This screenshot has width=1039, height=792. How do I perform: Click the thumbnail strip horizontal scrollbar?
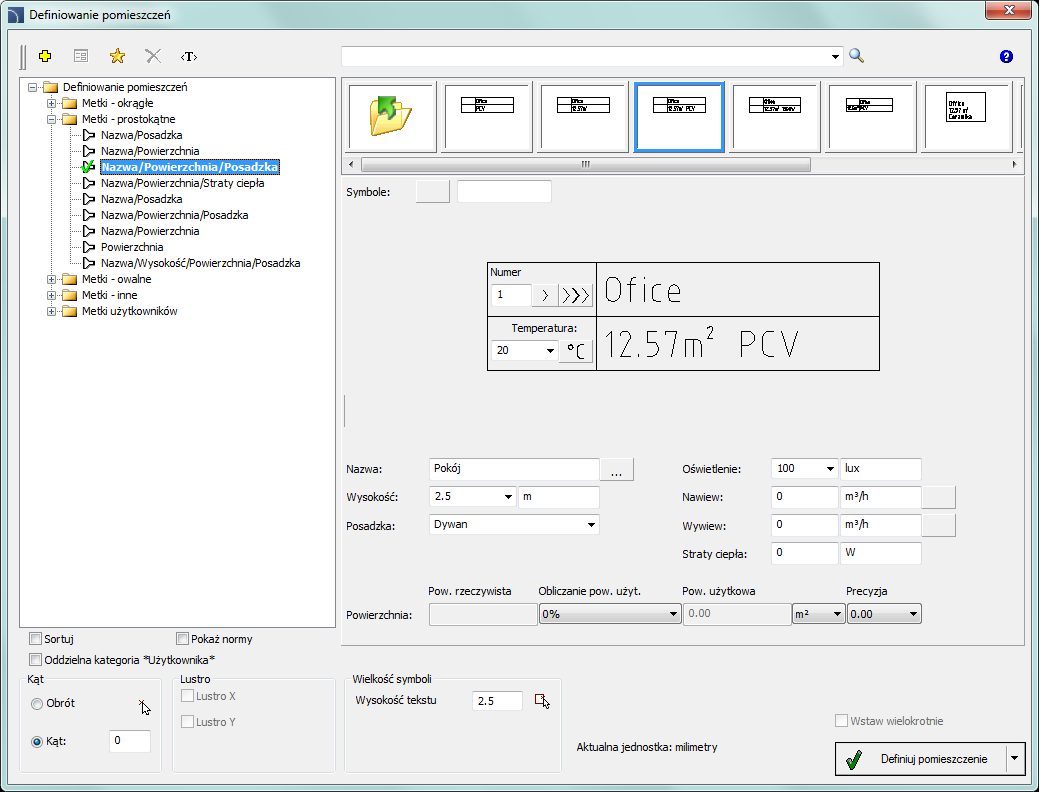pos(586,164)
